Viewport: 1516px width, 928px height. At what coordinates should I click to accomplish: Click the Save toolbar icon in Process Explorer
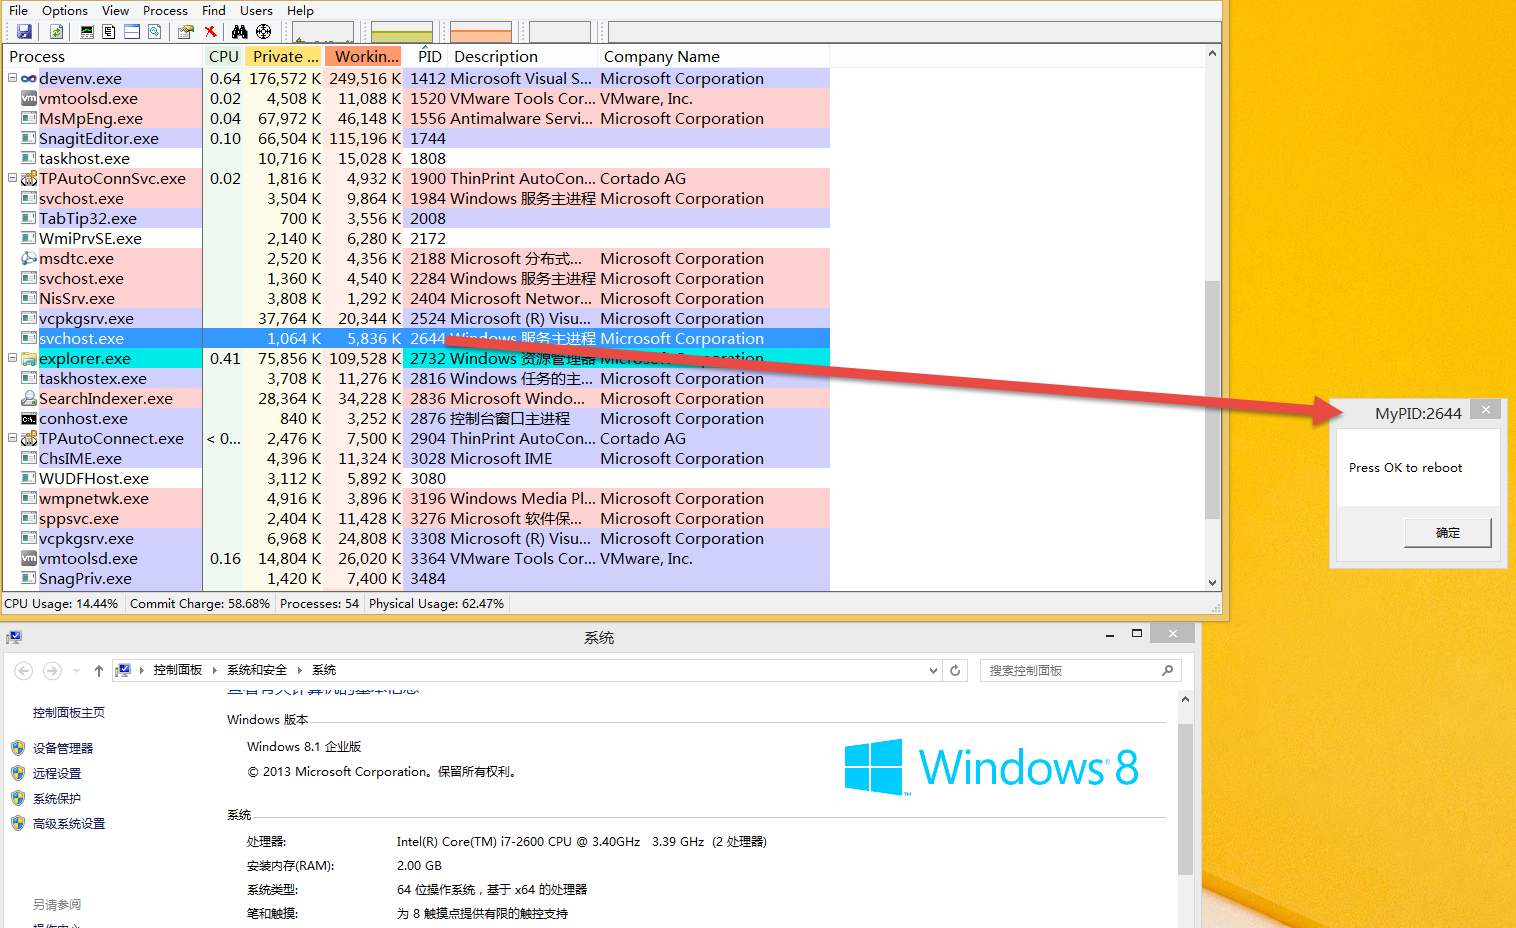(x=24, y=32)
